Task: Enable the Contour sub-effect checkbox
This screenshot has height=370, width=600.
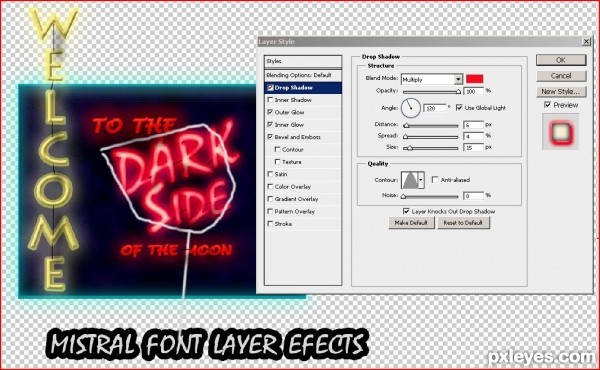Action: coord(277,149)
